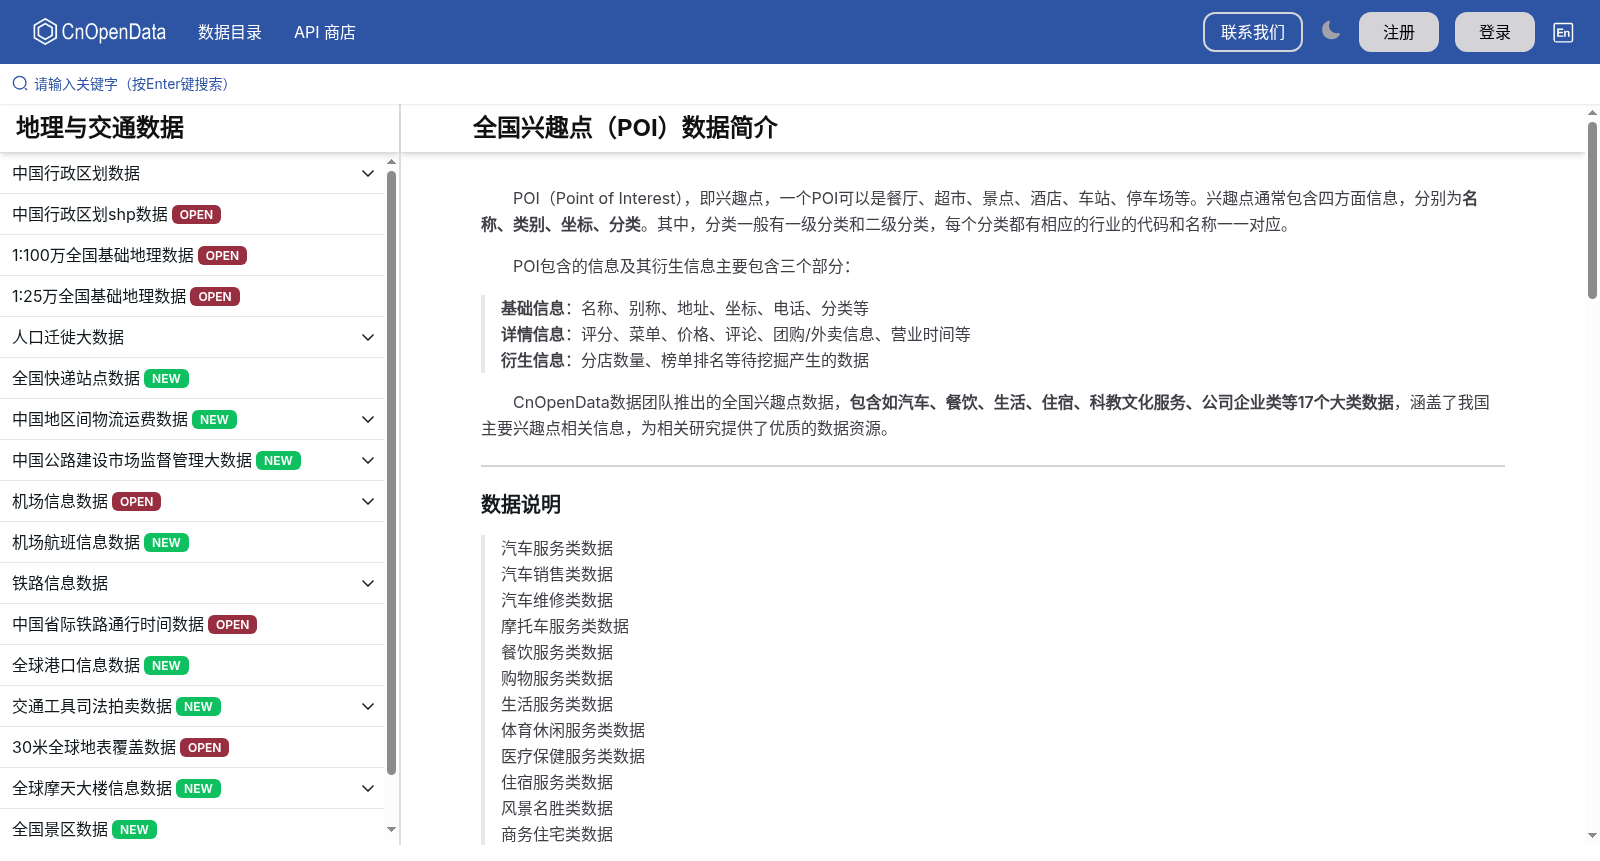Open the 数据目录 menu
The width and height of the screenshot is (1600, 861).
coord(230,32)
